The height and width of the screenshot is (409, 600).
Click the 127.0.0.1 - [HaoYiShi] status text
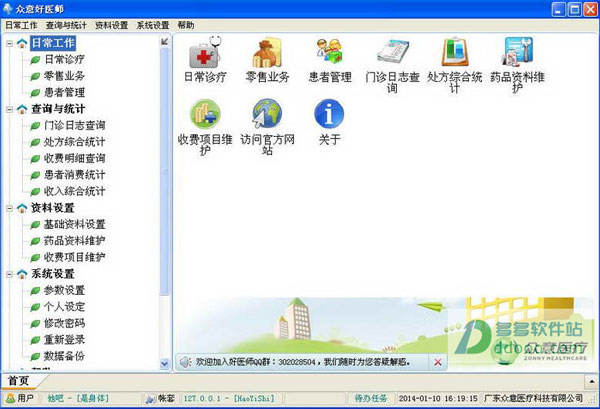[229, 399]
